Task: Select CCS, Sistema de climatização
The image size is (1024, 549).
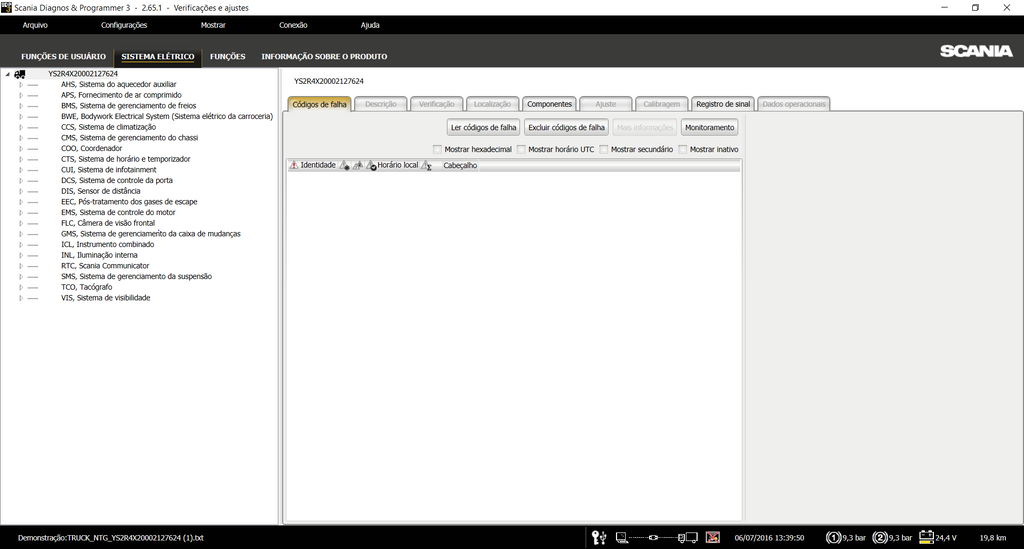Action: click(x=108, y=127)
